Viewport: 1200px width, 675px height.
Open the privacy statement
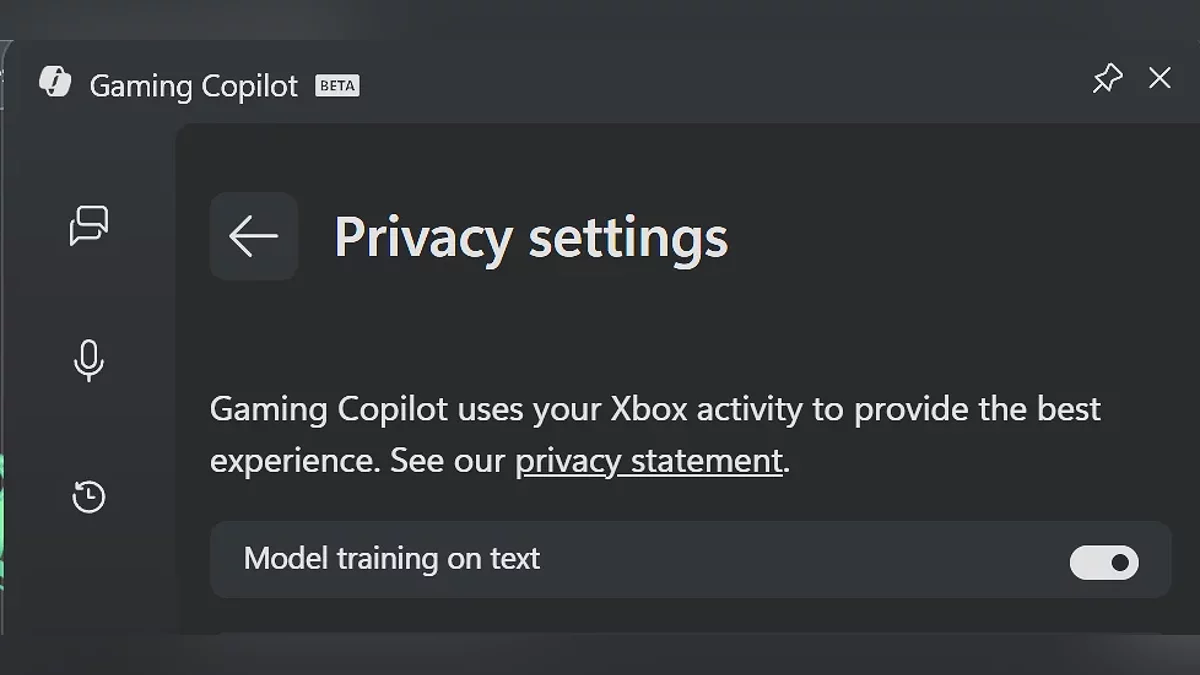pyautogui.click(x=646, y=460)
